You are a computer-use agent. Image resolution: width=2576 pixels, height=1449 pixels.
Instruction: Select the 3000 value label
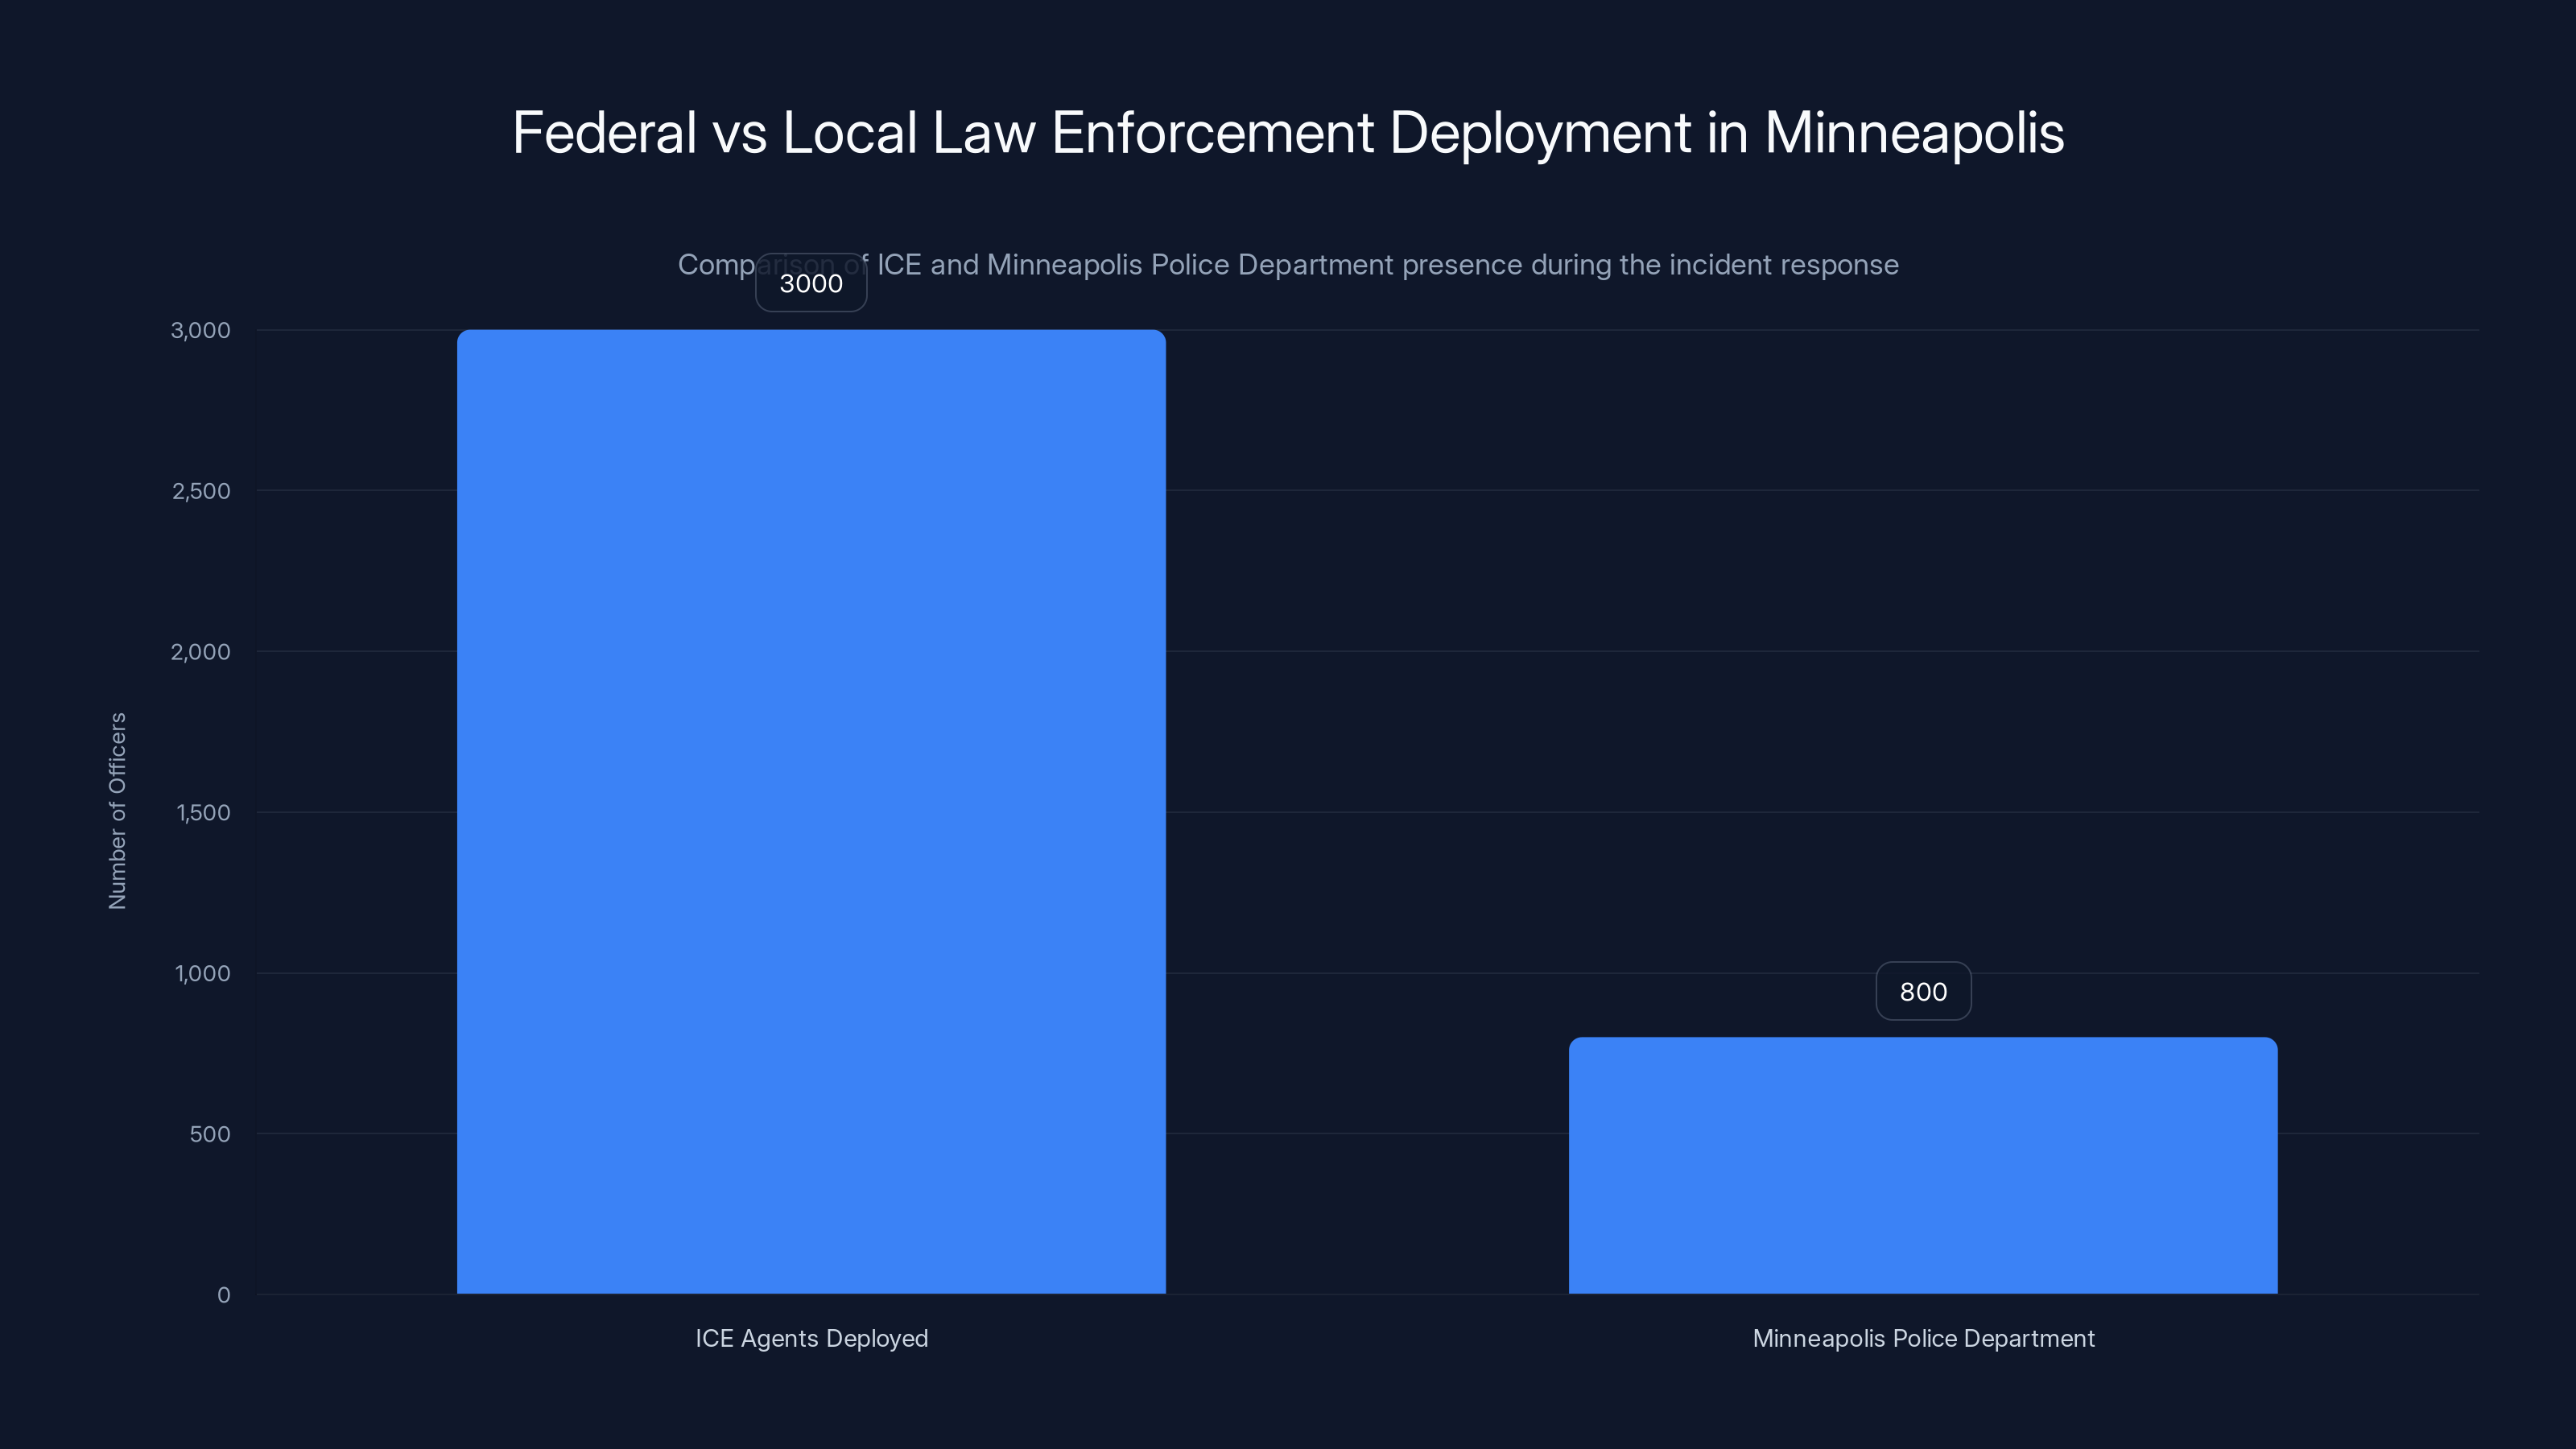click(x=810, y=283)
